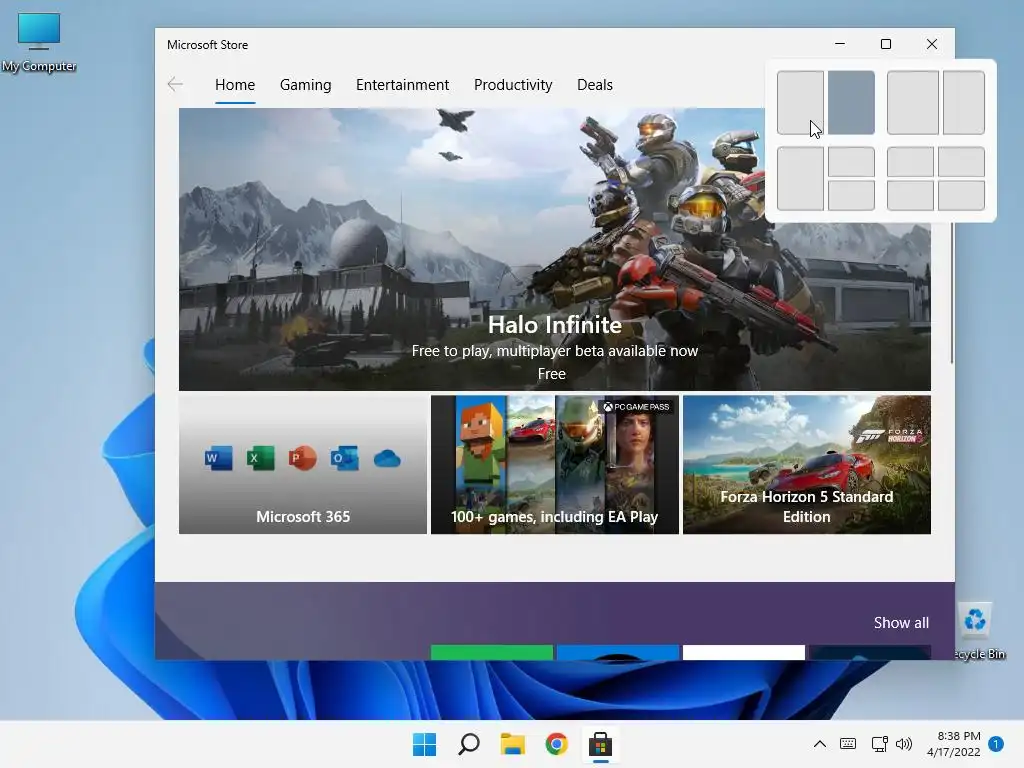Snap window to wide left two-thirds zone
Screen dimensions: 1024x768
913,103
